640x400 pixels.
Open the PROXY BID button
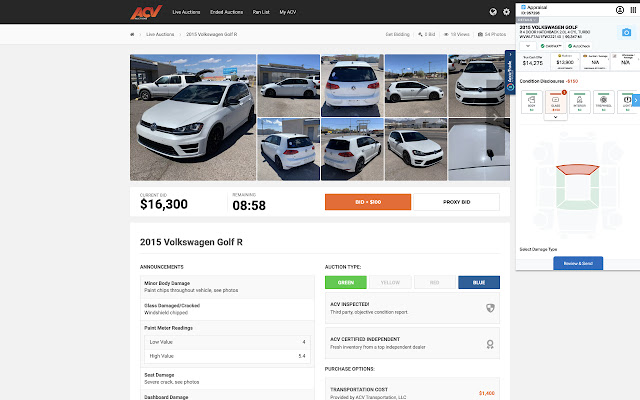click(456, 202)
